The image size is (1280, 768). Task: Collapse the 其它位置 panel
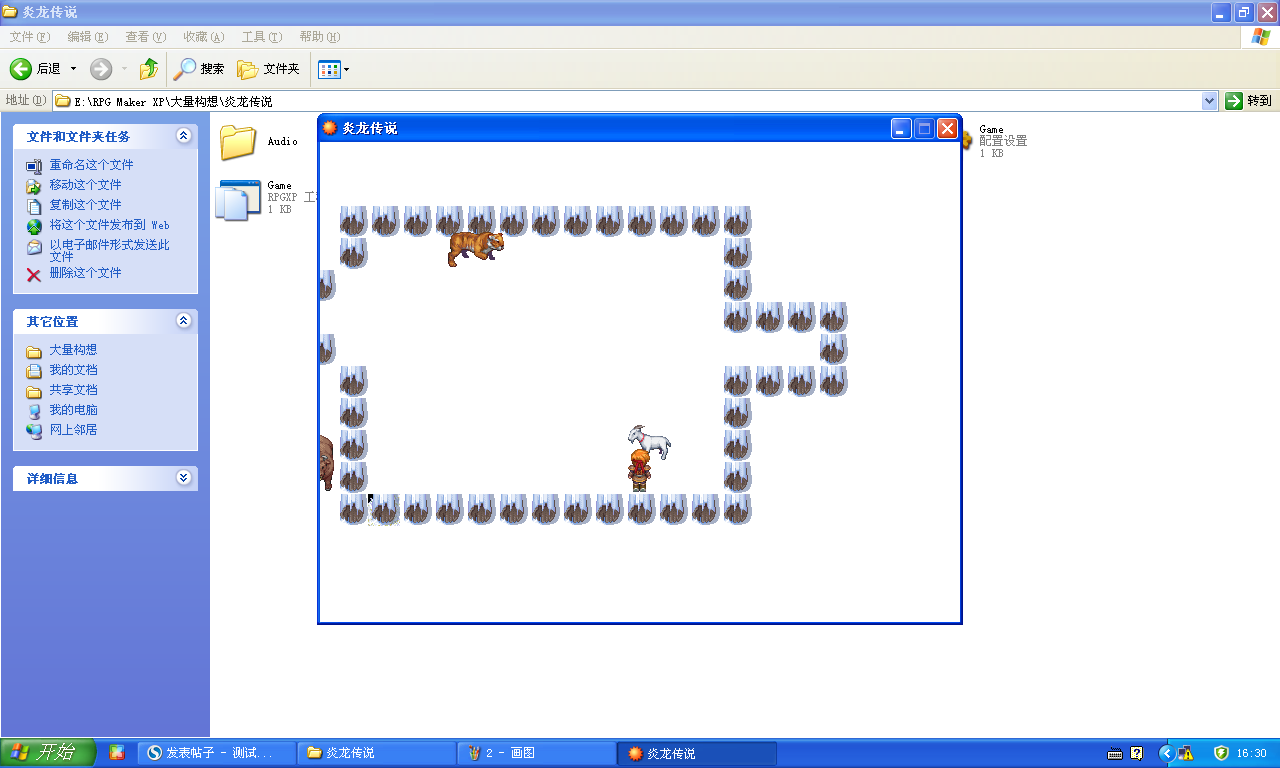click(183, 321)
